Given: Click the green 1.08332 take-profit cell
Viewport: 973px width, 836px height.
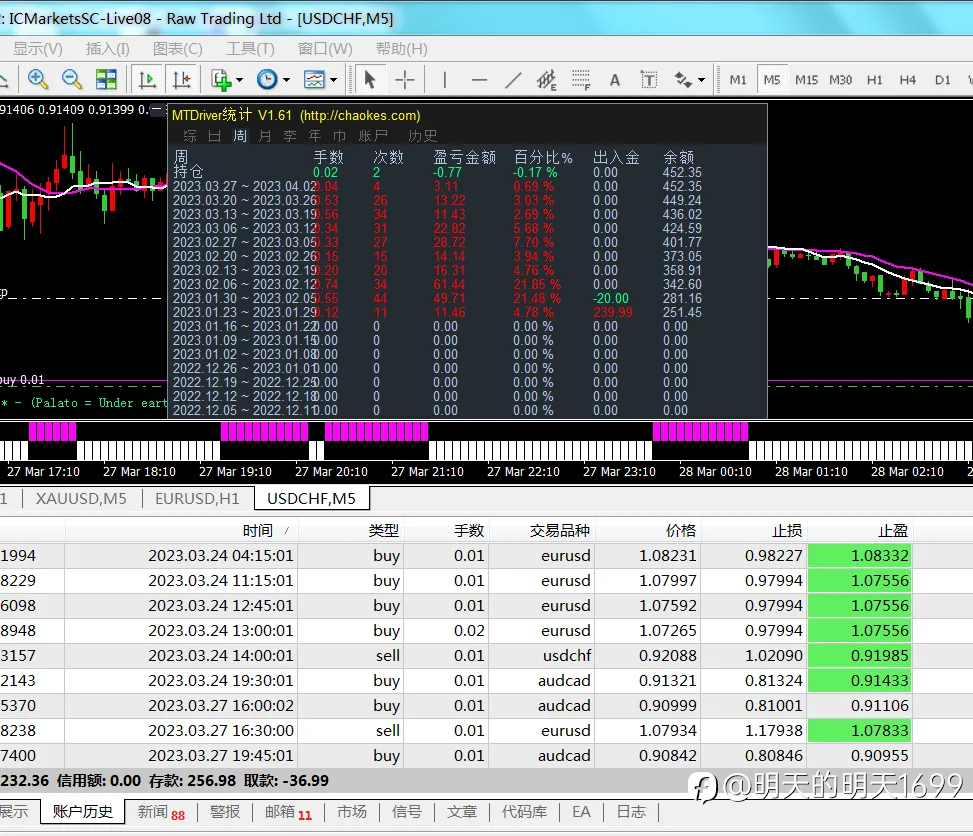Looking at the screenshot, I should tap(859, 555).
